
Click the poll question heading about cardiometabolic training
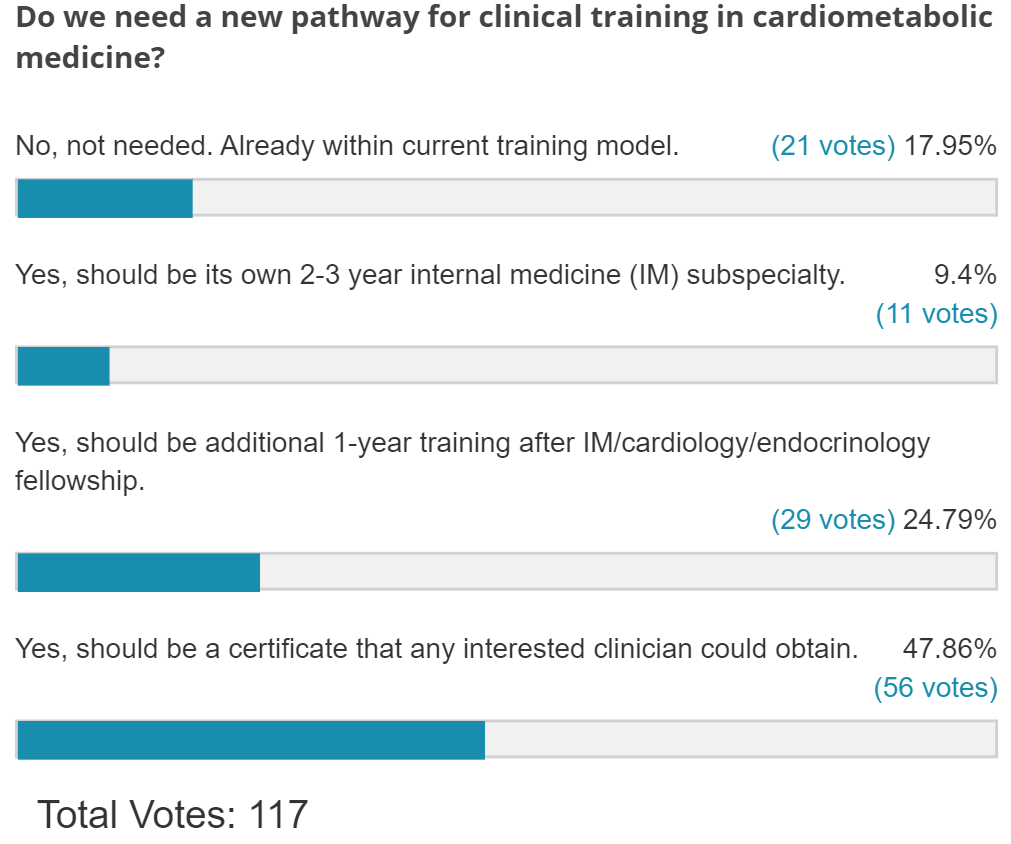coord(504,38)
